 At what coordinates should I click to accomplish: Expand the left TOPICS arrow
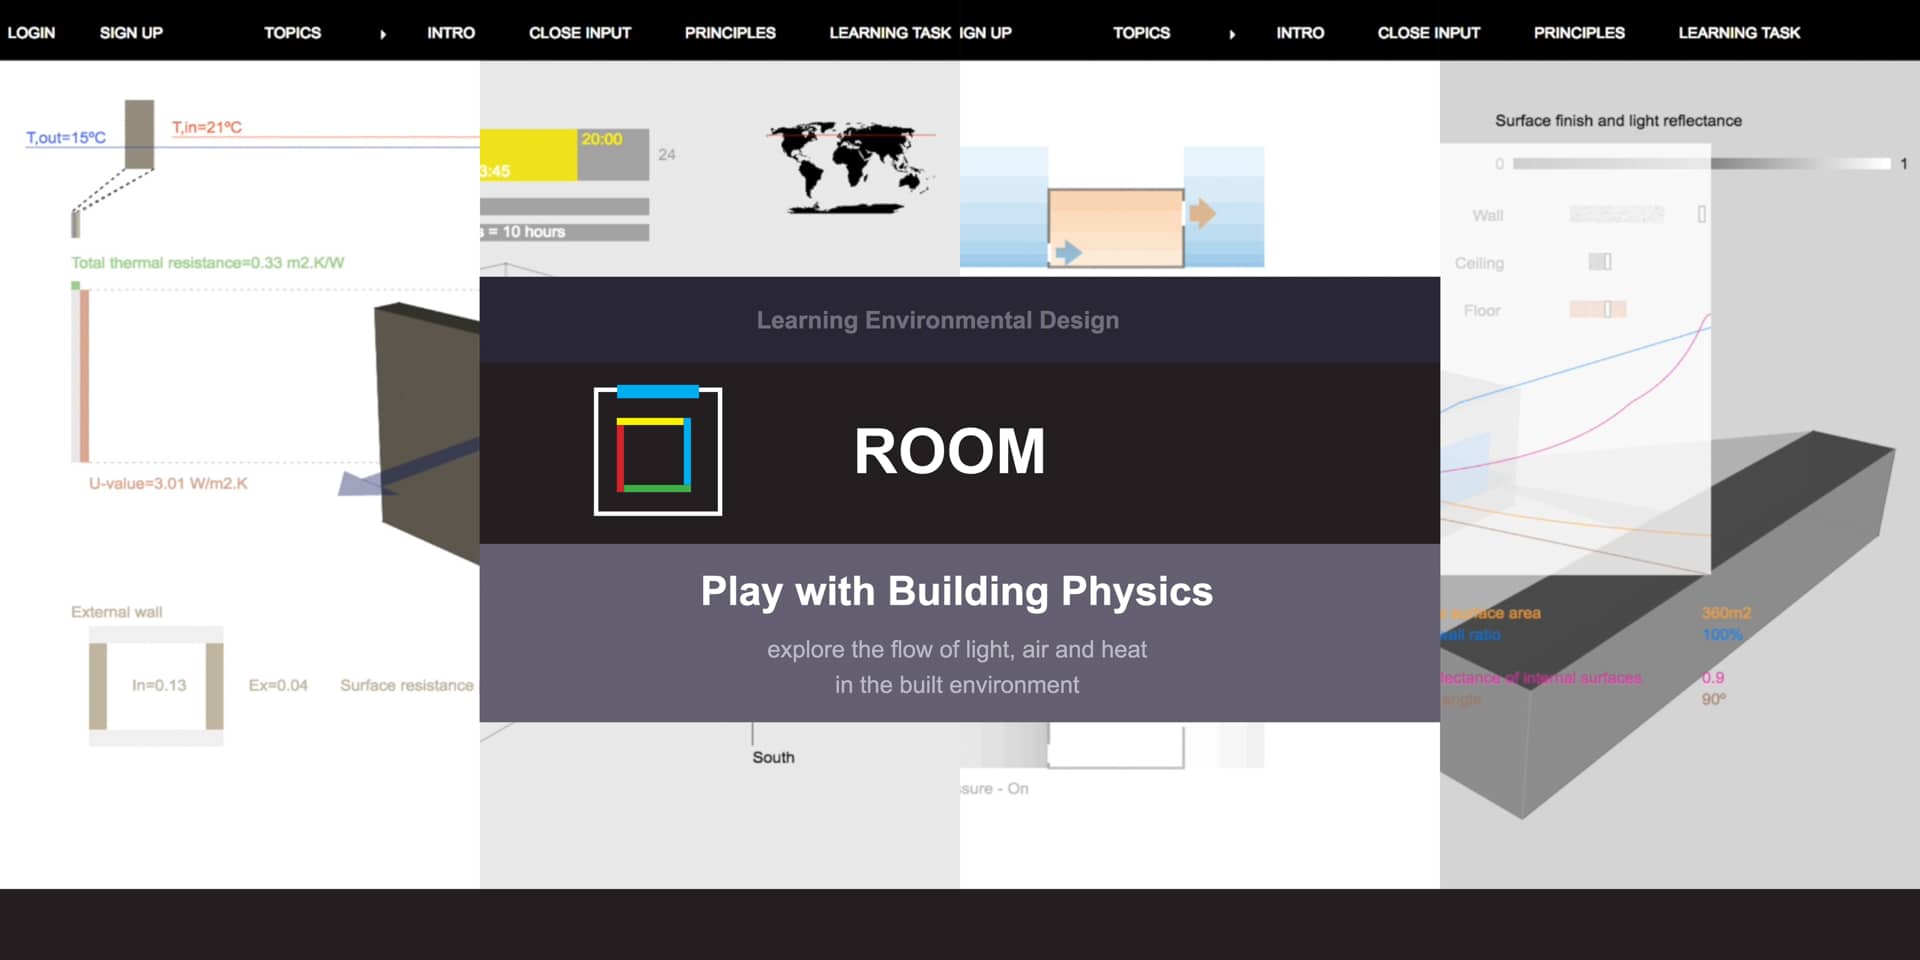[383, 34]
